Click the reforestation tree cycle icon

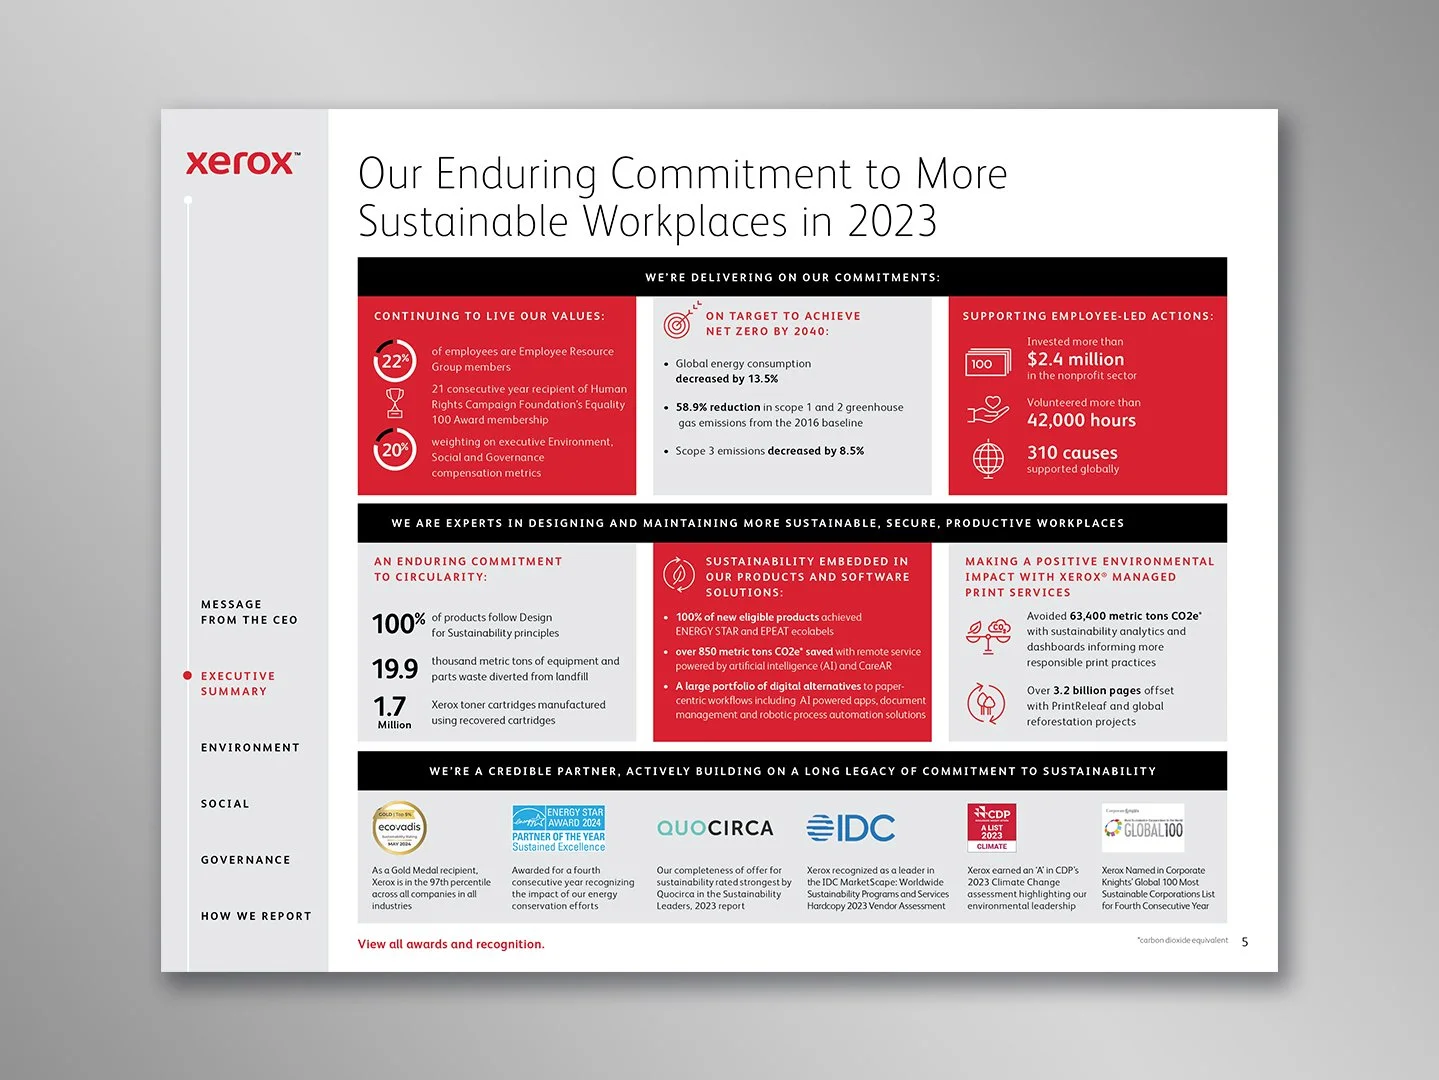point(986,703)
